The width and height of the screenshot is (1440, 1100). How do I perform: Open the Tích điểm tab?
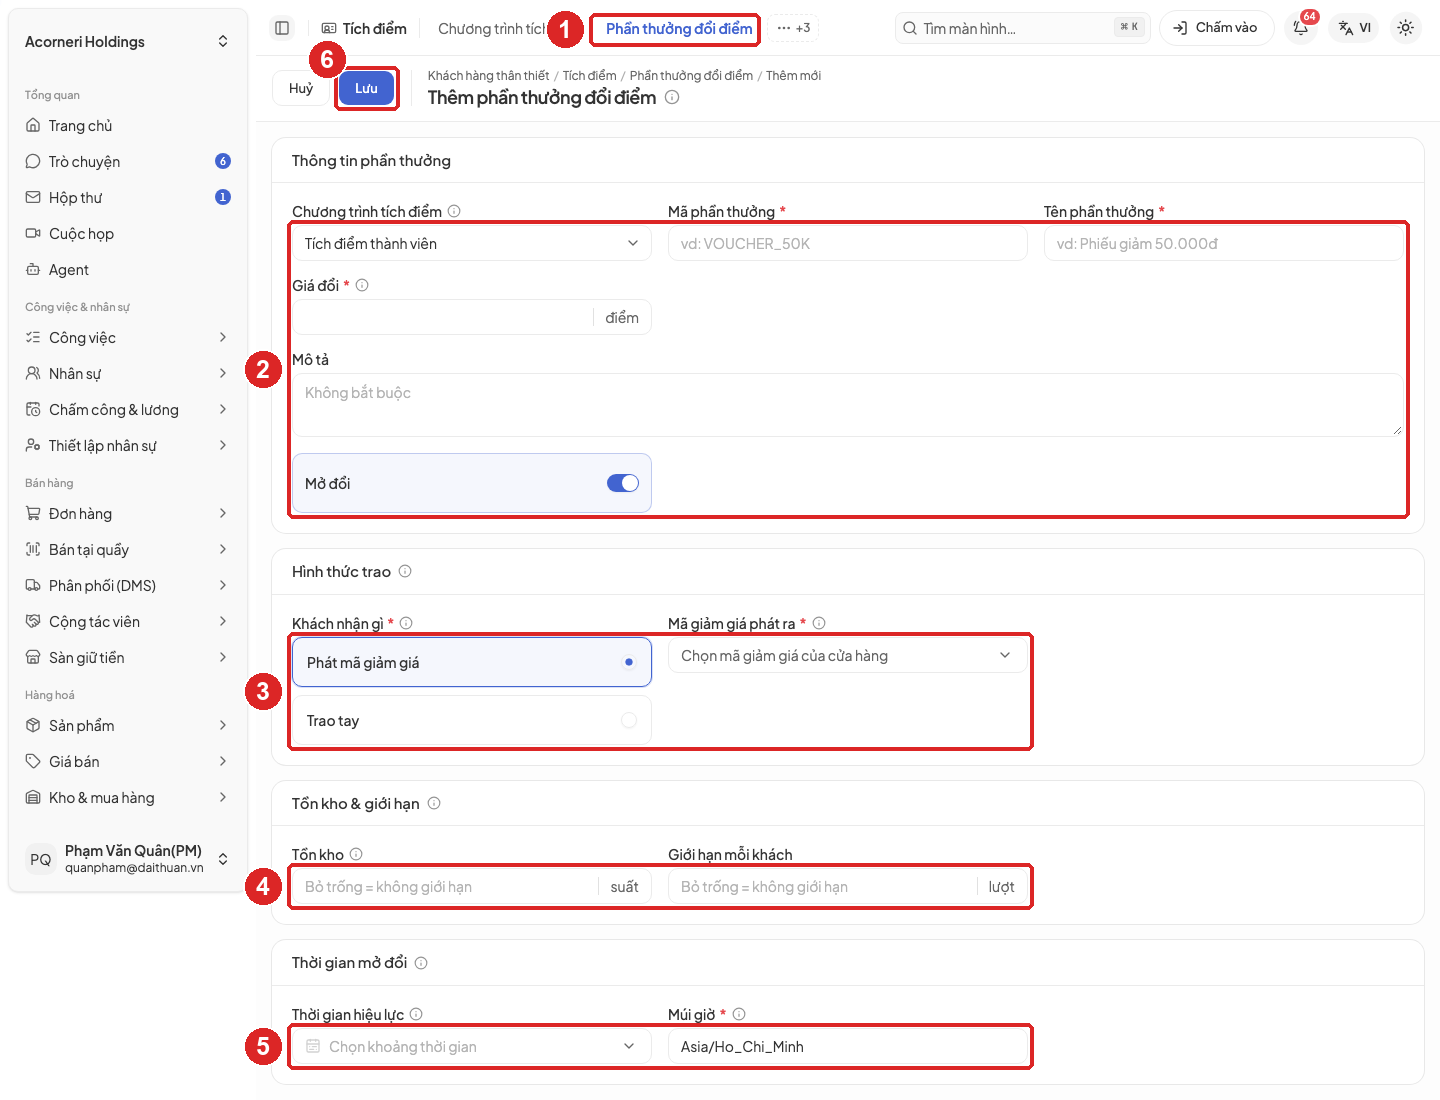pos(364,29)
